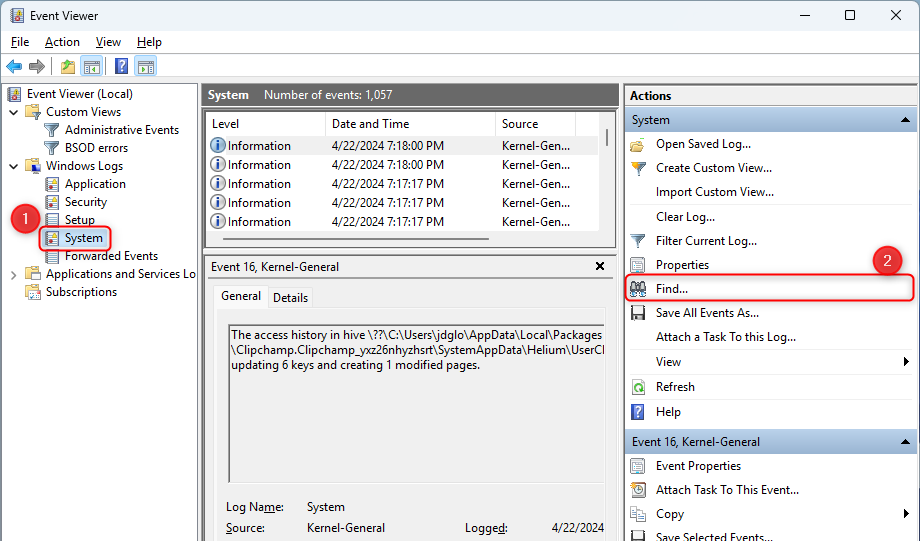Collapse the Event 16, Kernel-General actions section
Image resolution: width=920 pixels, height=541 pixels.
click(905, 442)
